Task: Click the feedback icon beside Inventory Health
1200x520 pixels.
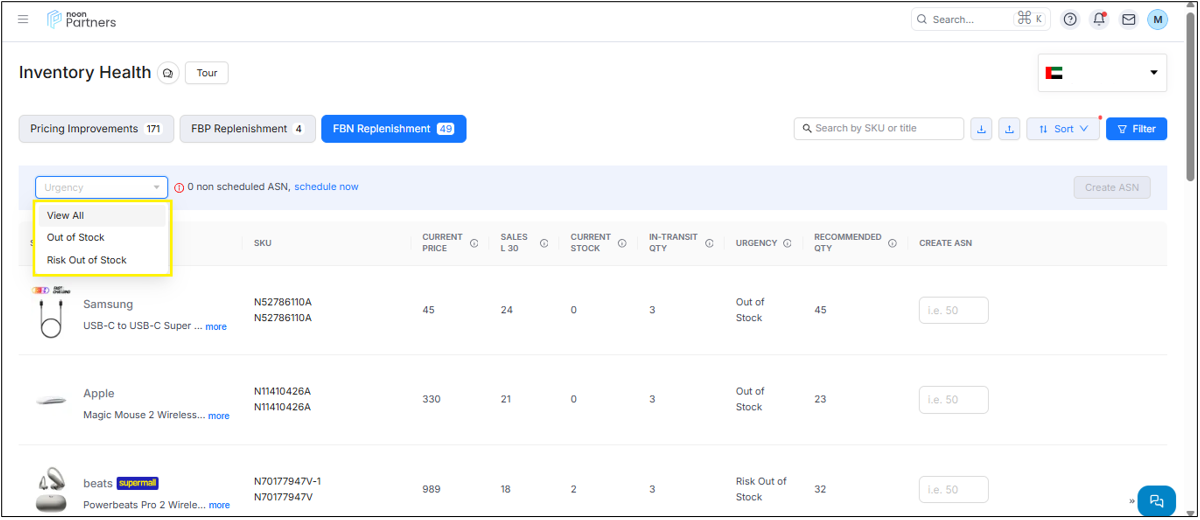Action: 168,73
